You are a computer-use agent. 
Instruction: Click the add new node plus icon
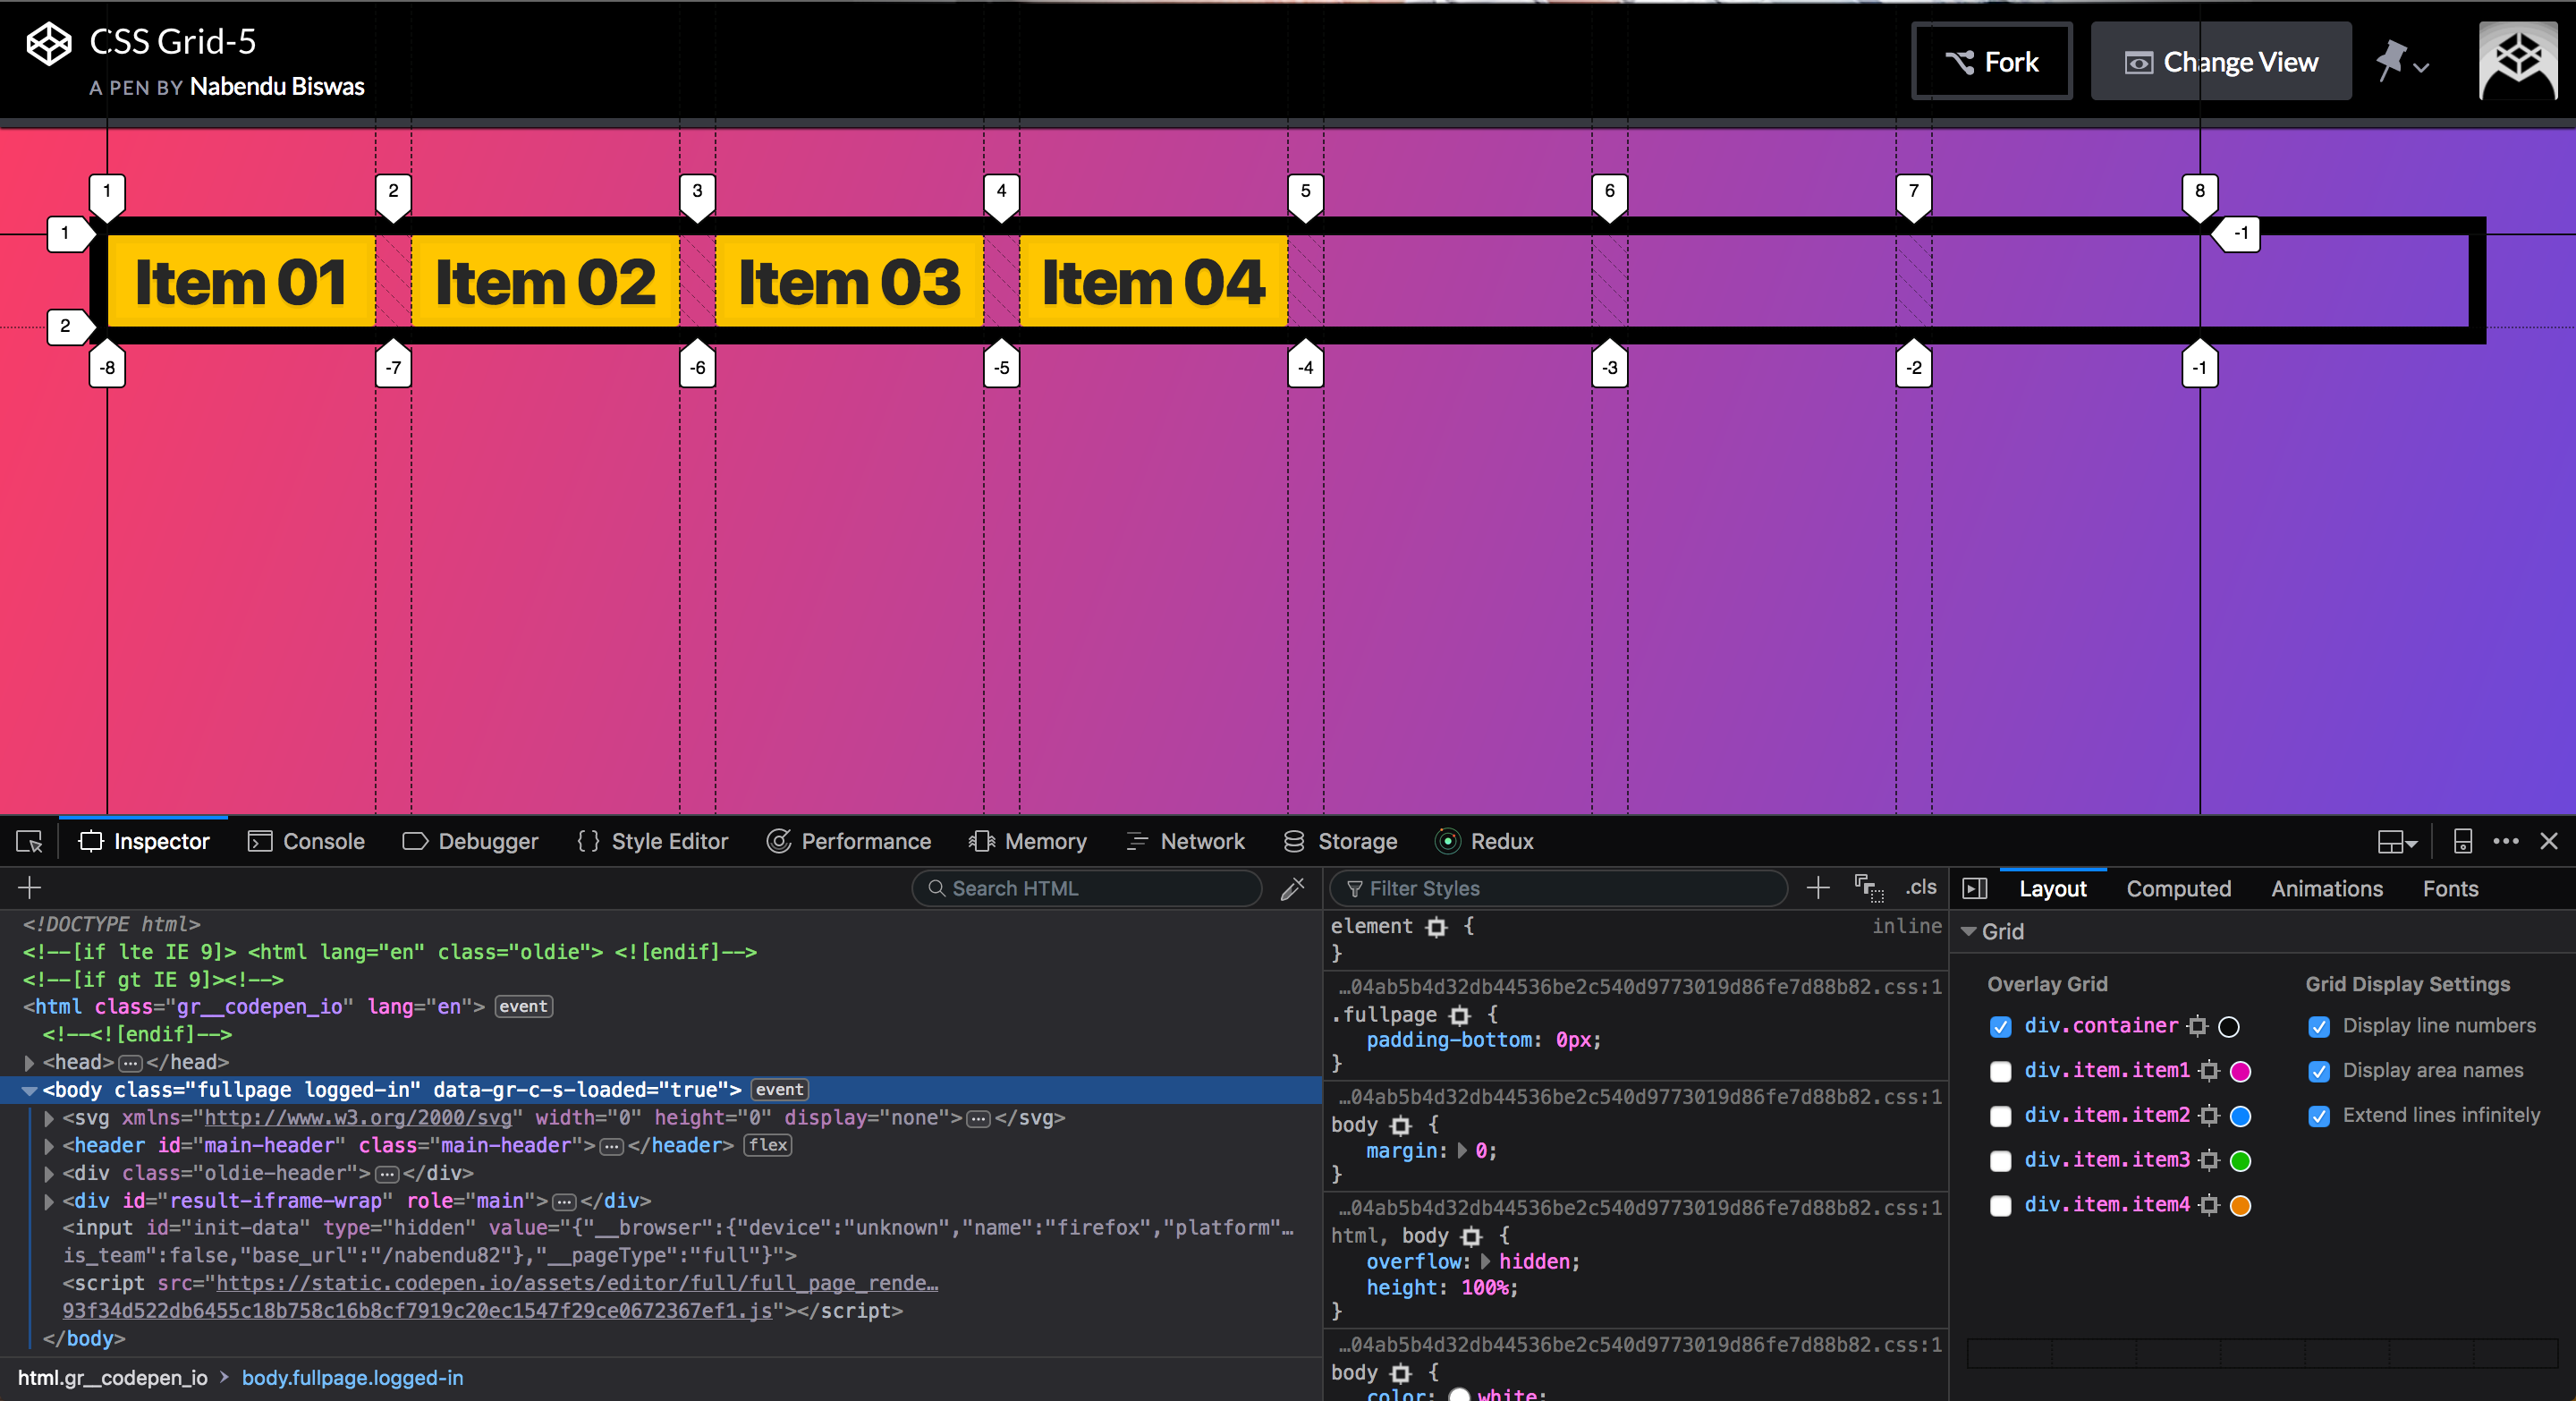click(30, 888)
